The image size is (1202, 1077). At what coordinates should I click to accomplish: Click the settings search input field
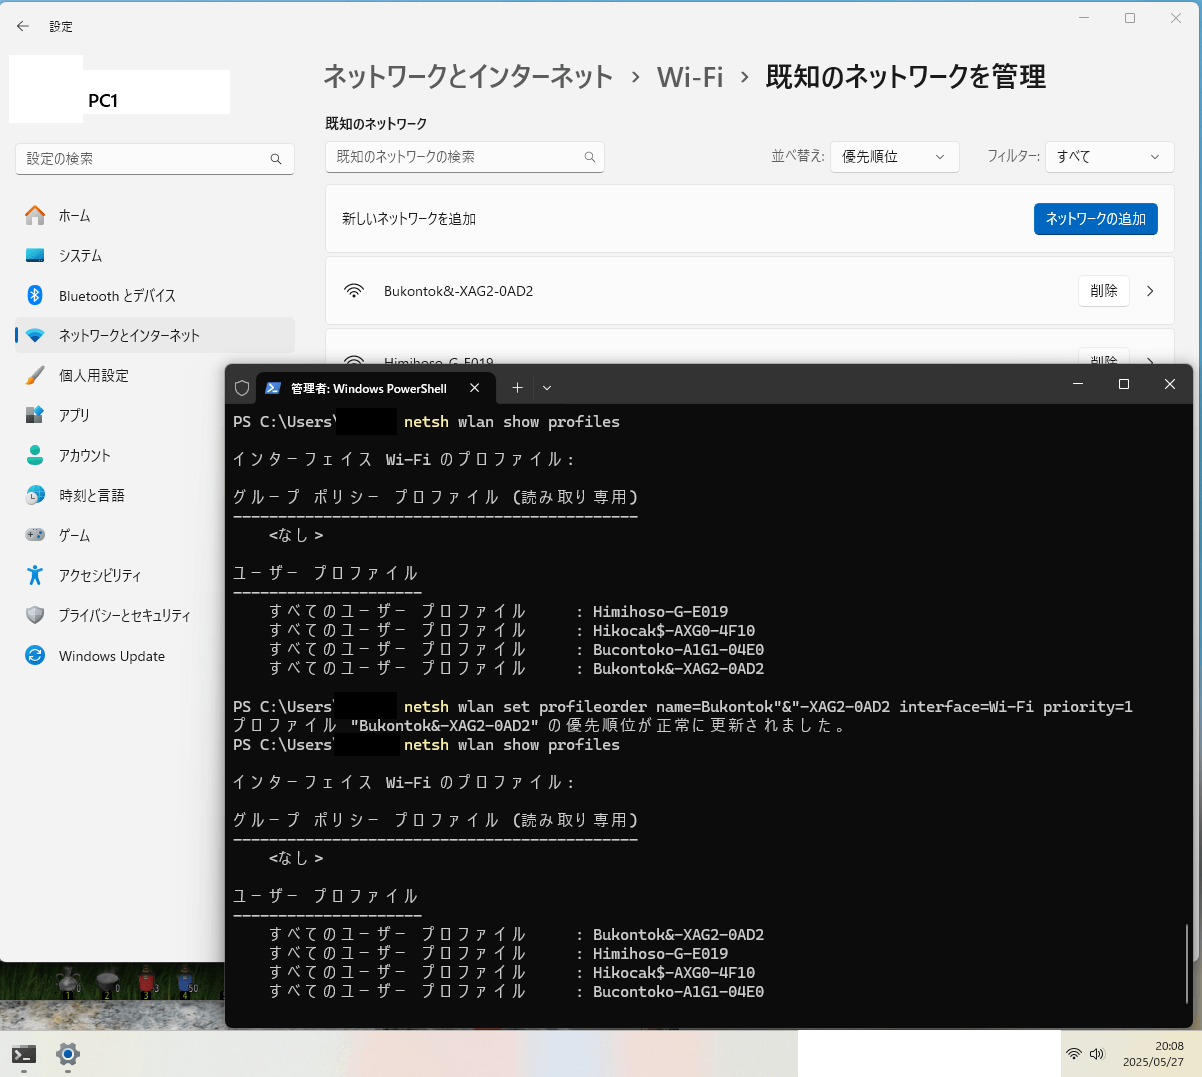pyautogui.click(x=155, y=159)
